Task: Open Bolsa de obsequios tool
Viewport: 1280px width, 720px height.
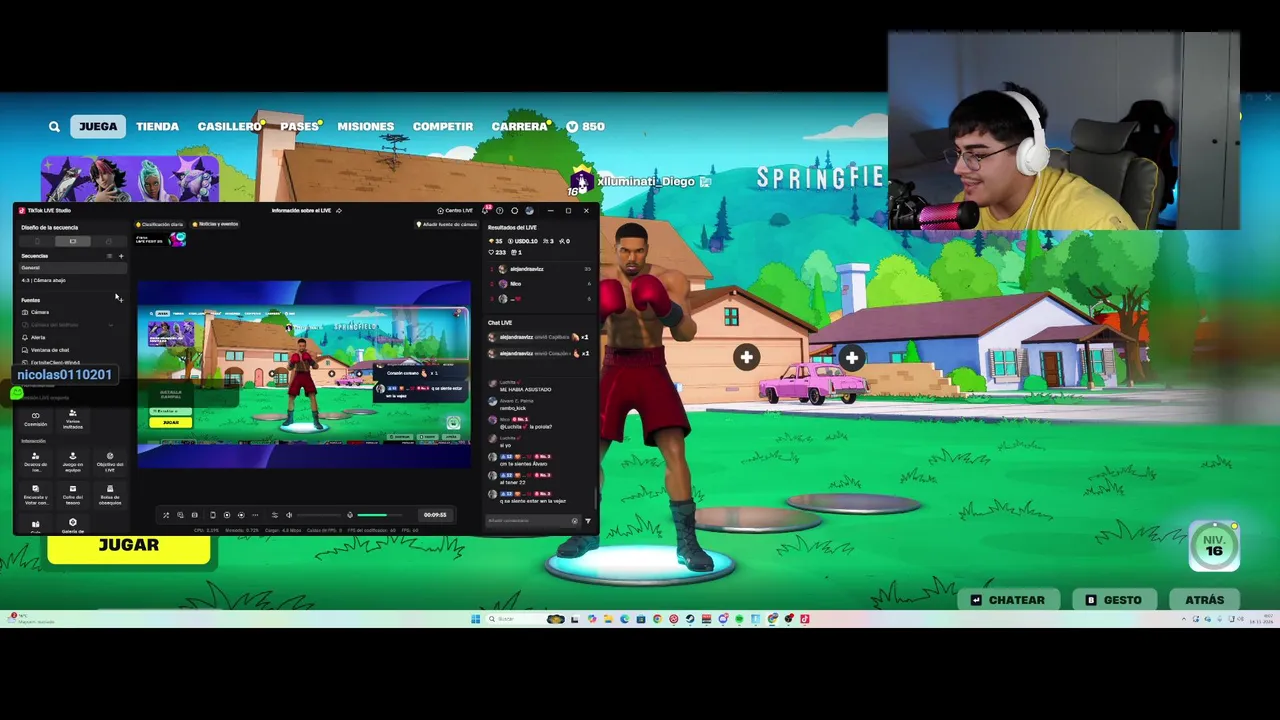Action: click(110, 494)
